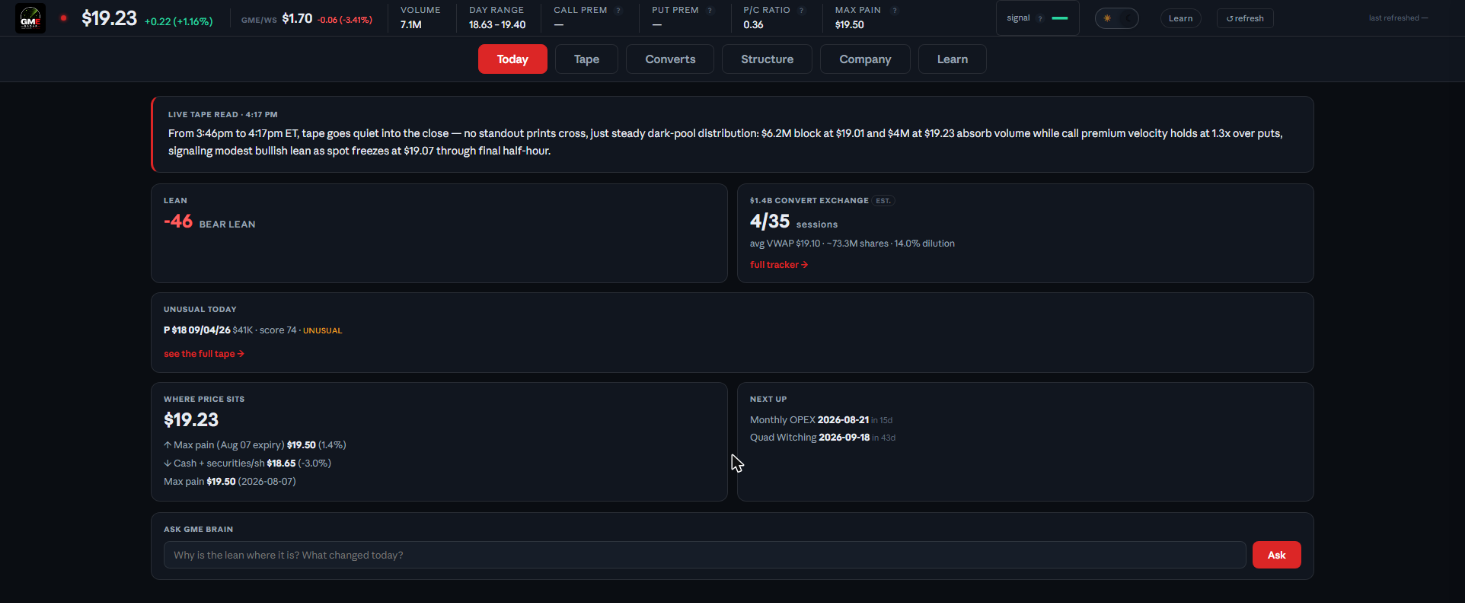
Task: Follow the full tracker link
Action: tap(779, 264)
